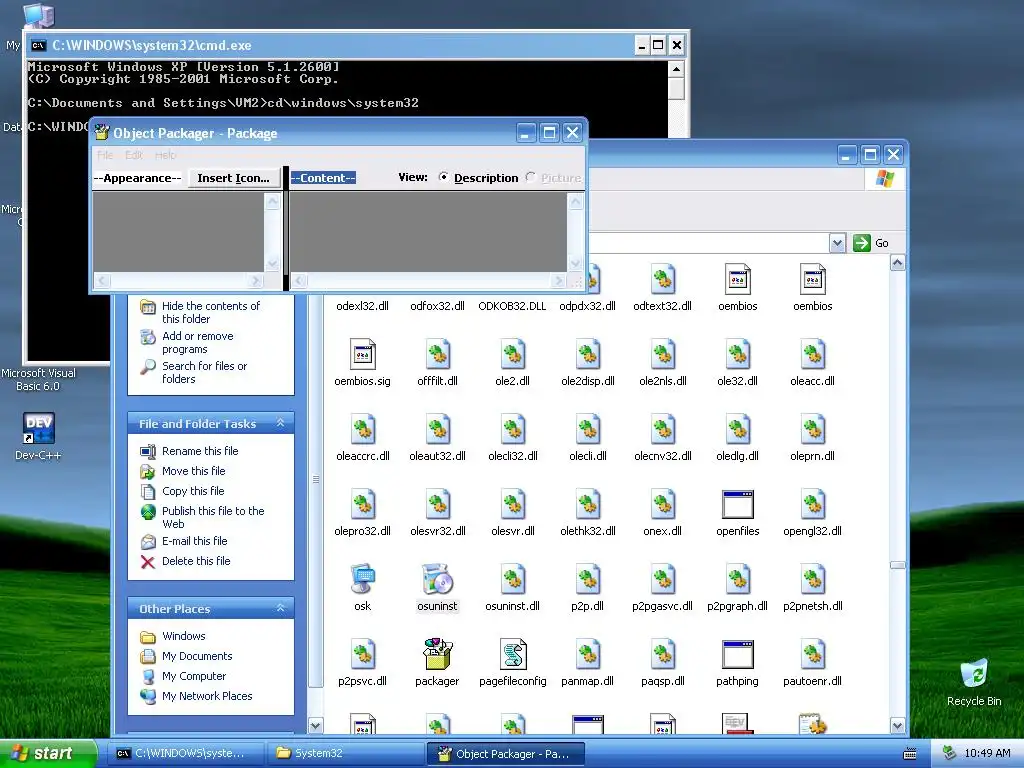Select the Picture view radio button

530,177
